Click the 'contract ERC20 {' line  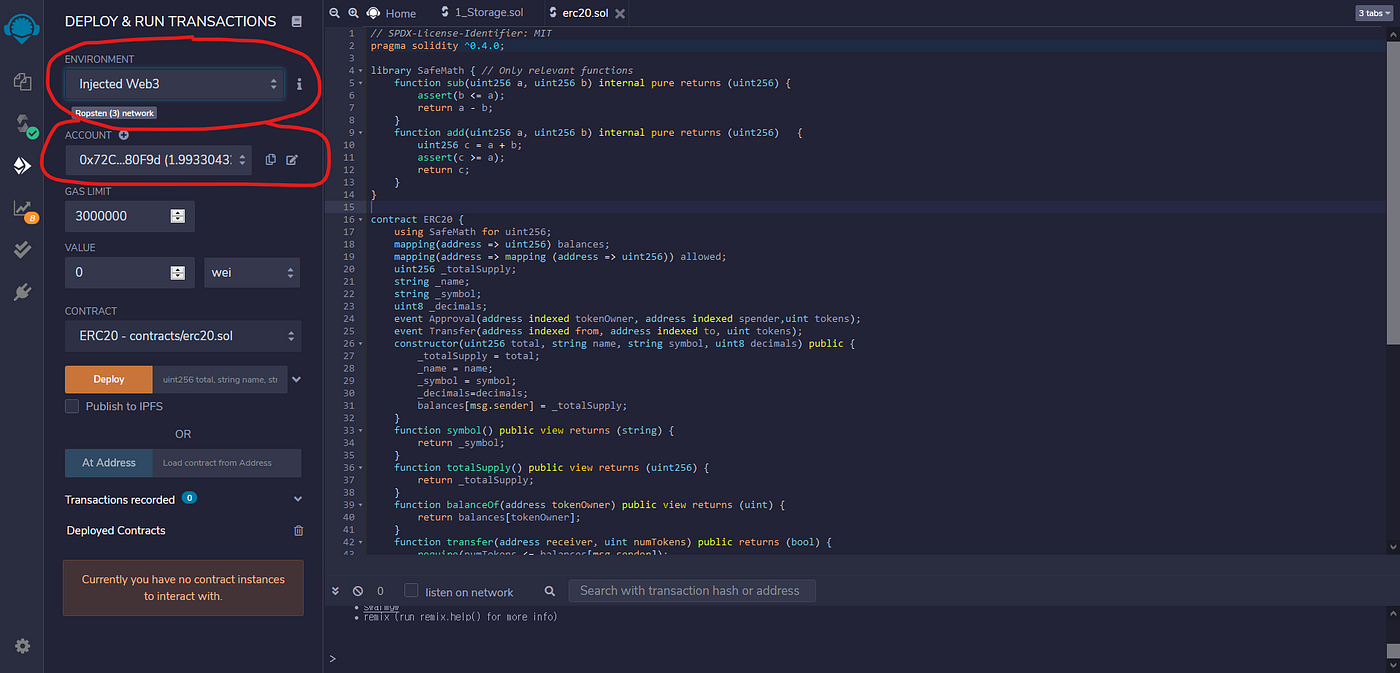(417, 220)
